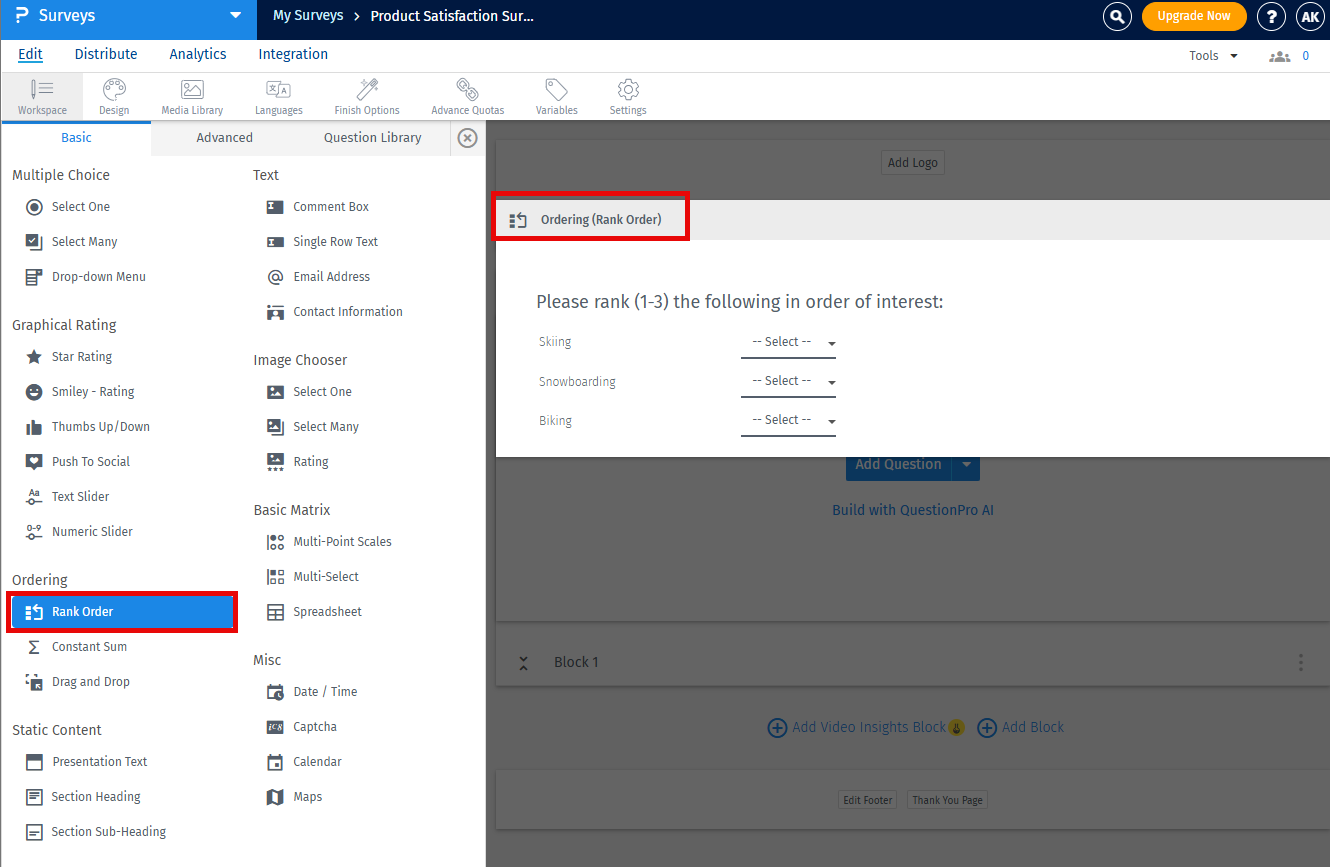Screen dimensions: 1330x867
Task: Click the Upgrade Now button
Action: pos(1194,16)
